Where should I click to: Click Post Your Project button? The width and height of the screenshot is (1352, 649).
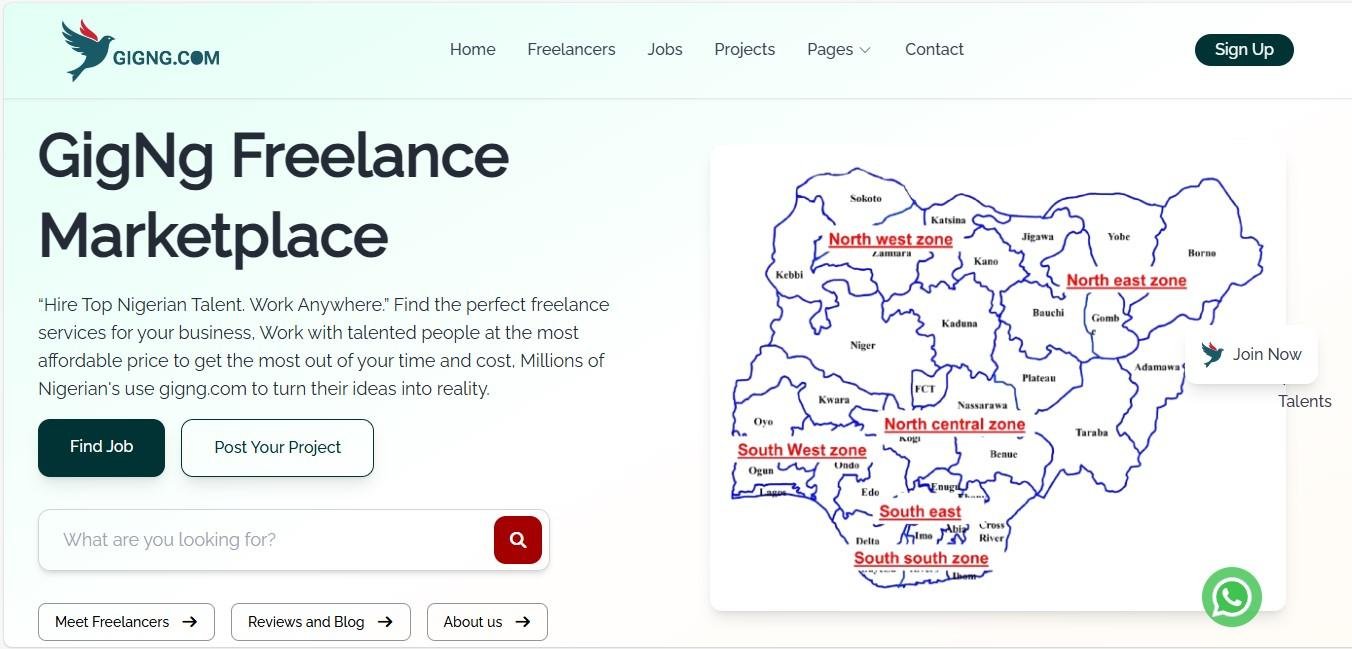tap(277, 447)
